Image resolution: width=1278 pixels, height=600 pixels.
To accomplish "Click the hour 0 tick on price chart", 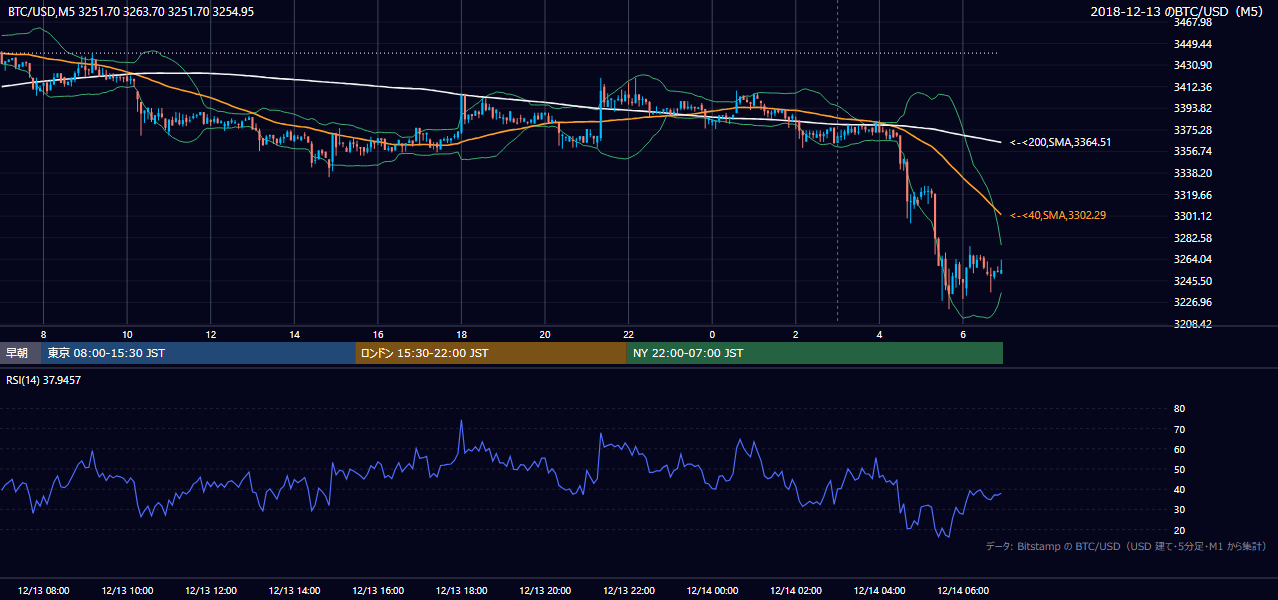I will 712,334.
